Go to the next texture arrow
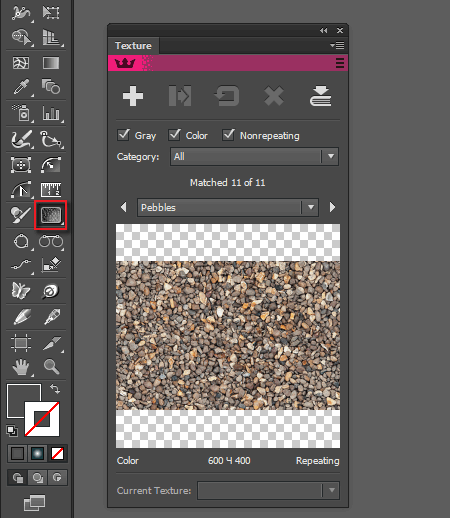The width and height of the screenshot is (450, 518). pyautogui.click(x=332, y=207)
